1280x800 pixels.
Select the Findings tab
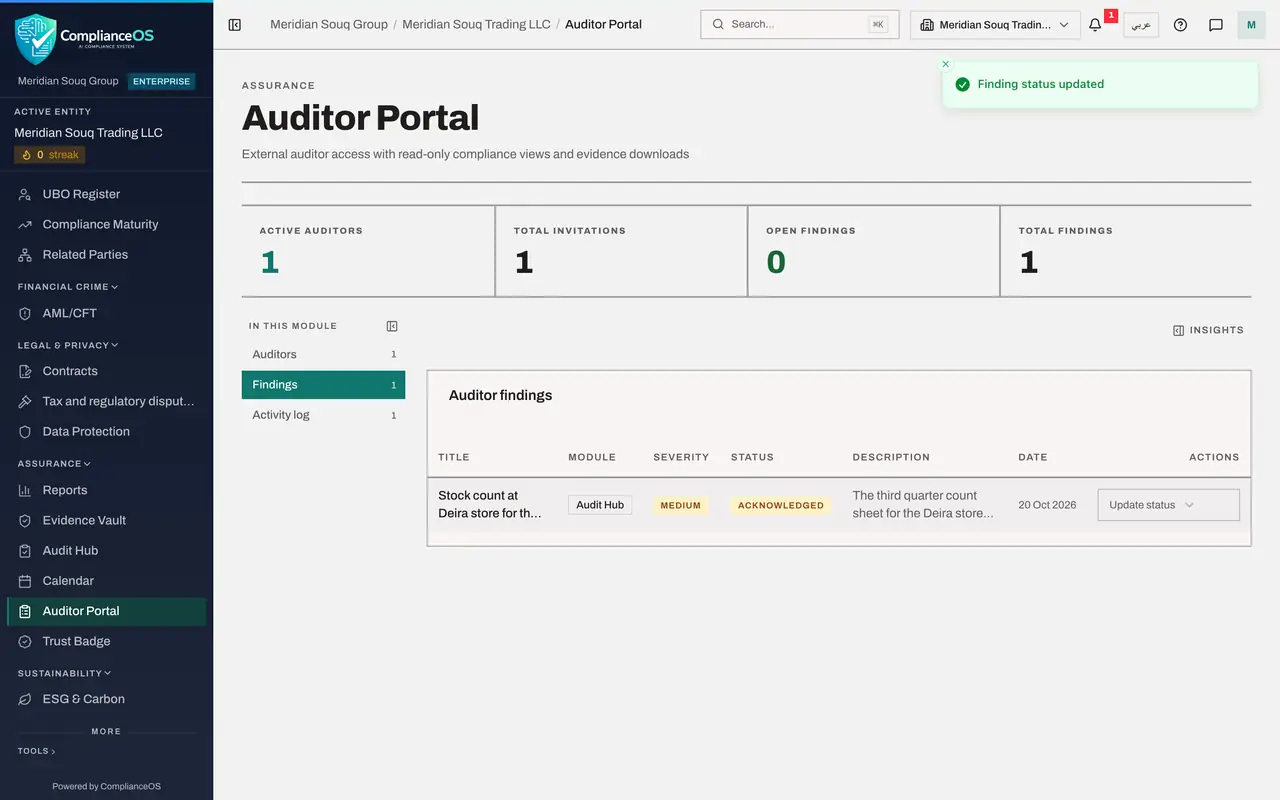pos(323,384)
